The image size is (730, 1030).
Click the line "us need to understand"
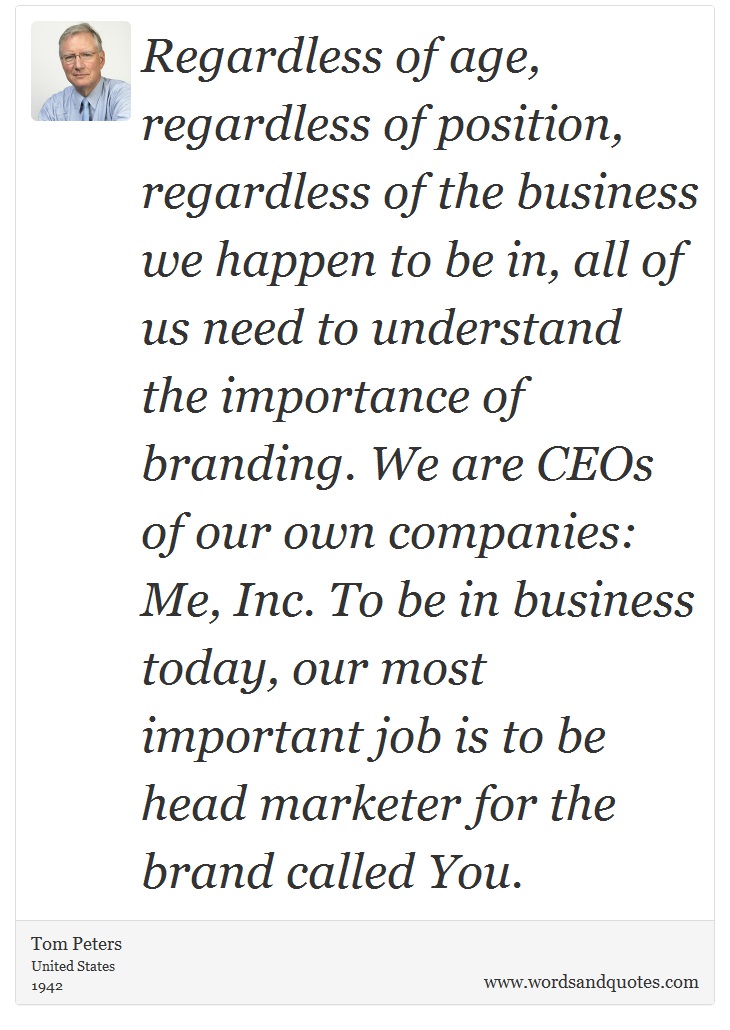pyautogui.click(x=382, y=330)
